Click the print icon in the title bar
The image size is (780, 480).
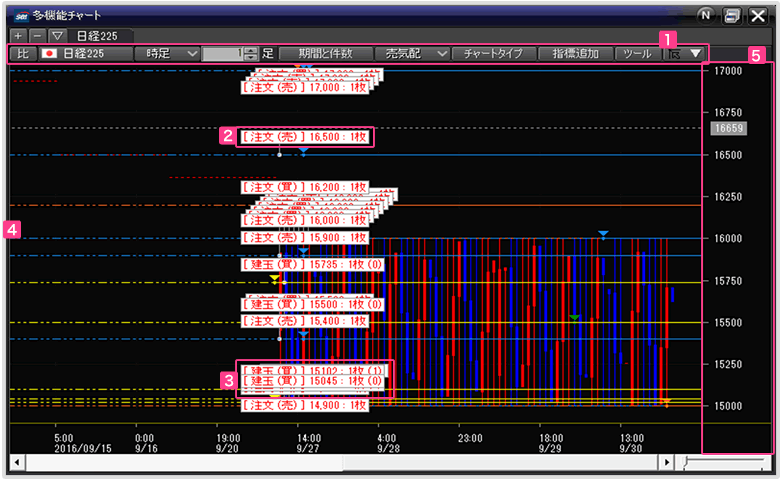point(733,16)
